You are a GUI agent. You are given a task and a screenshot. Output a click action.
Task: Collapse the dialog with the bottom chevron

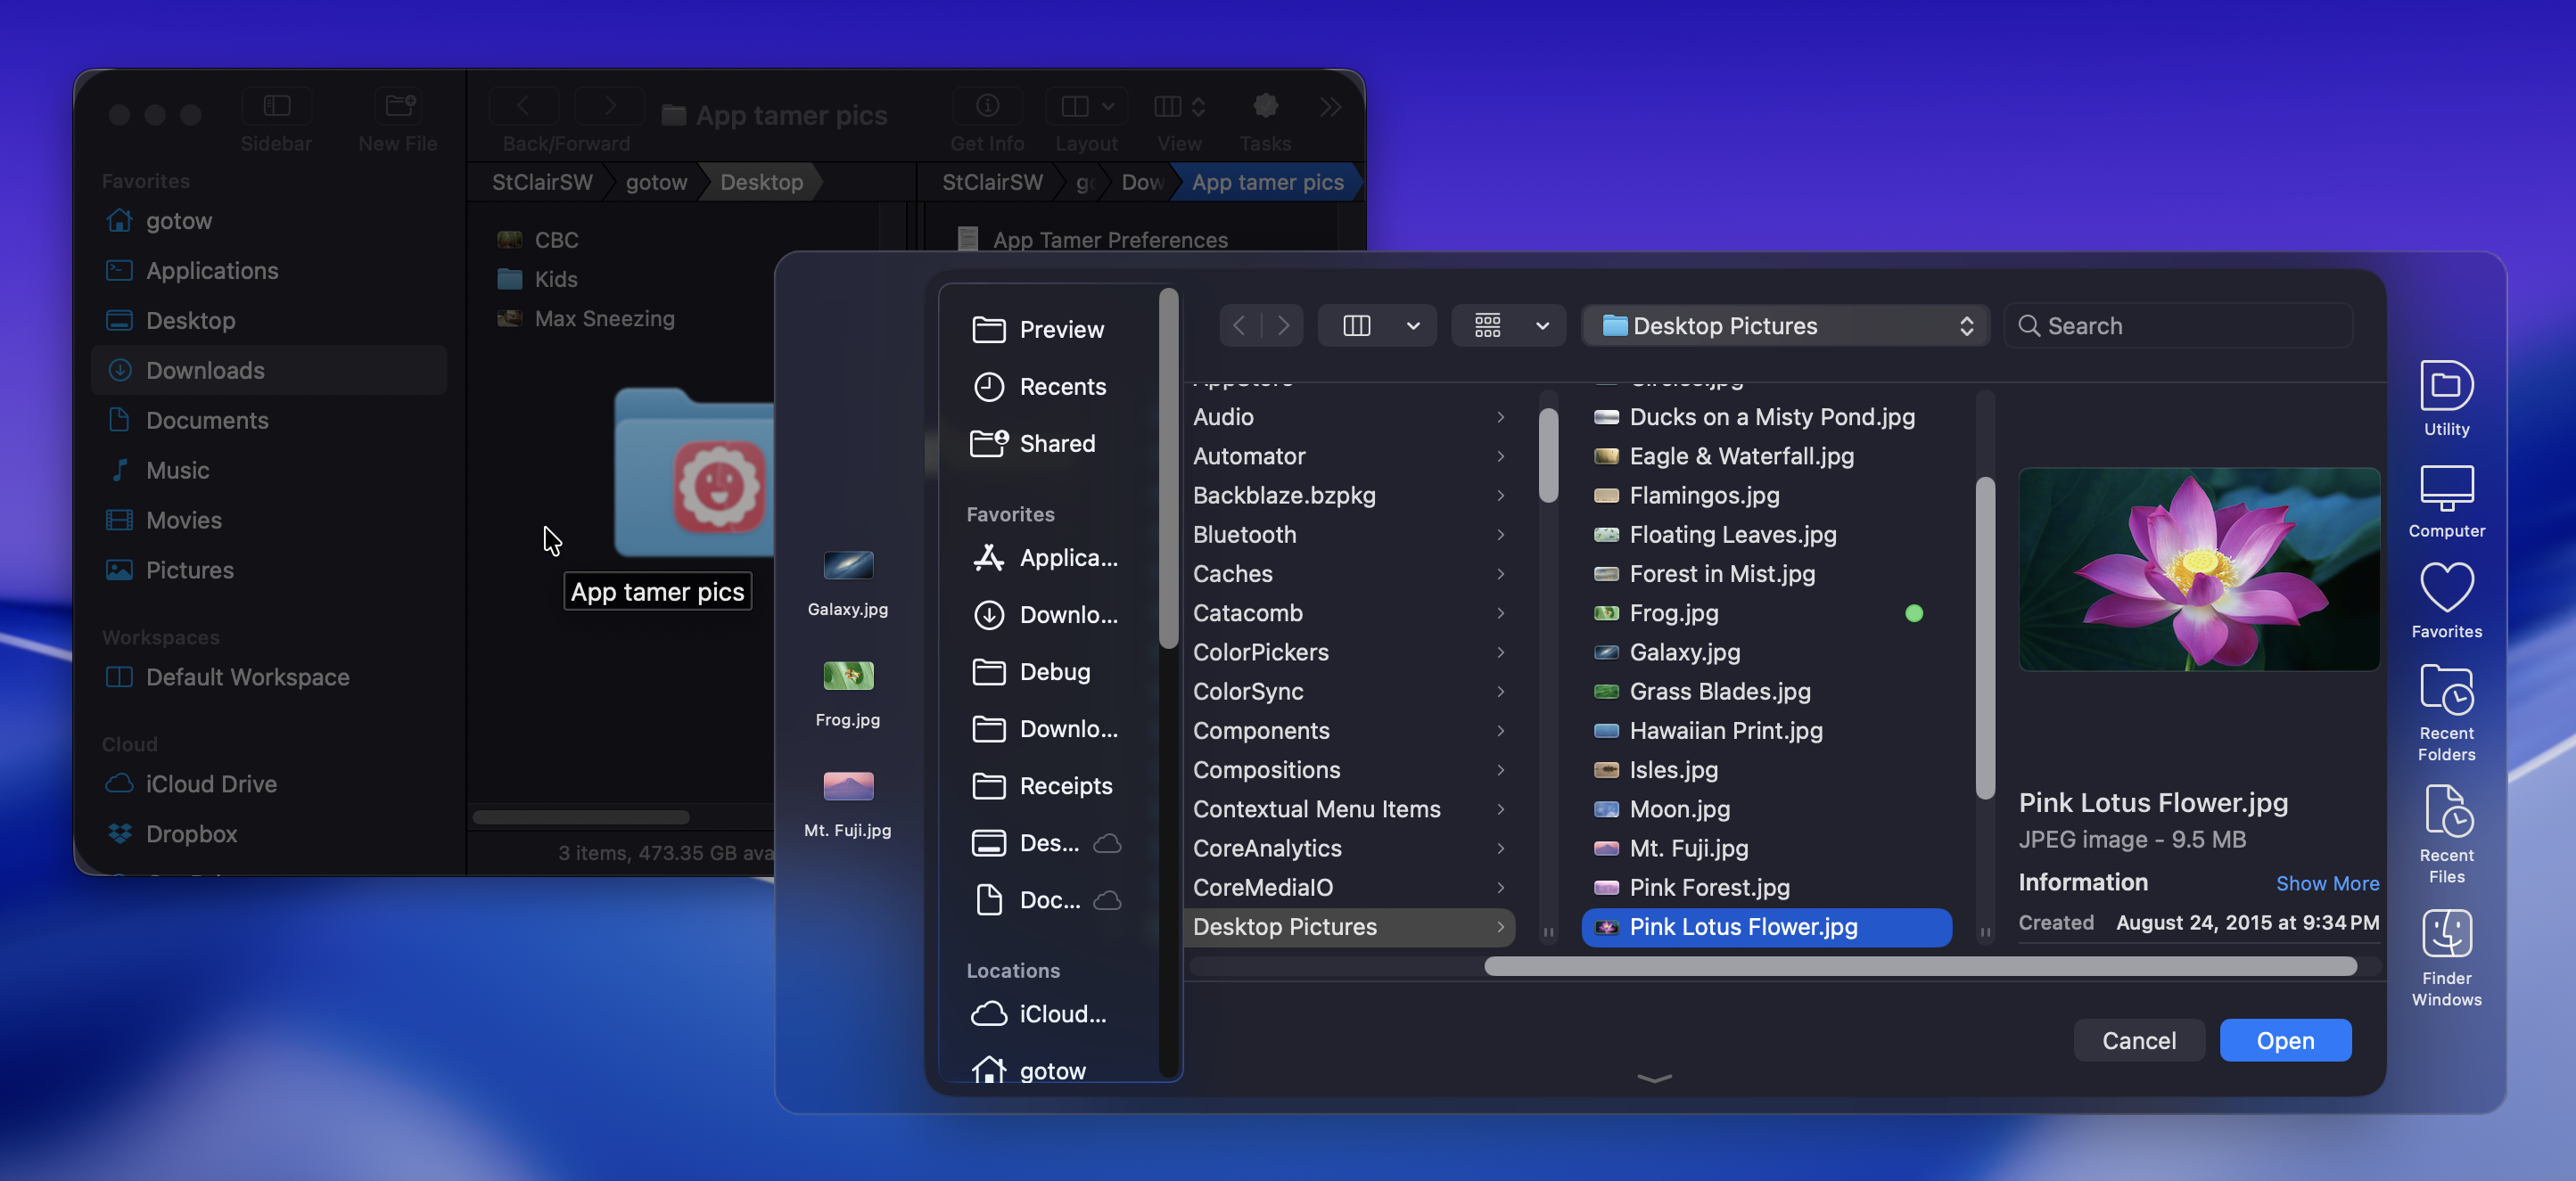point(1655,1078)
